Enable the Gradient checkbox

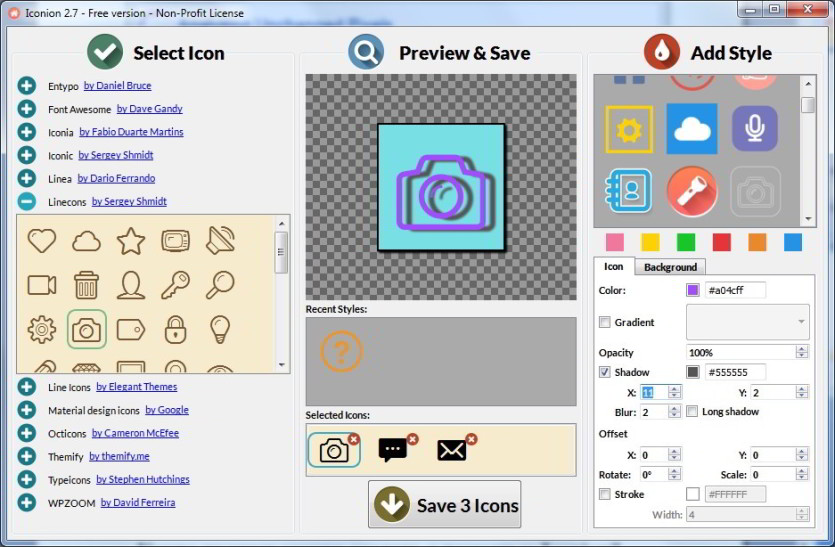604,322
